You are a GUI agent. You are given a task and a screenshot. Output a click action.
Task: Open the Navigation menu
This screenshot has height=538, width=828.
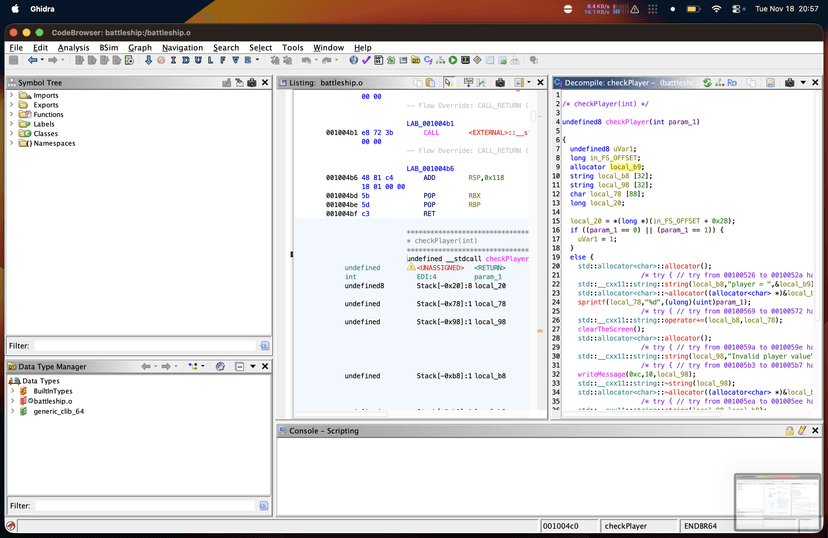pyautogui.click(x=182, y=47)
